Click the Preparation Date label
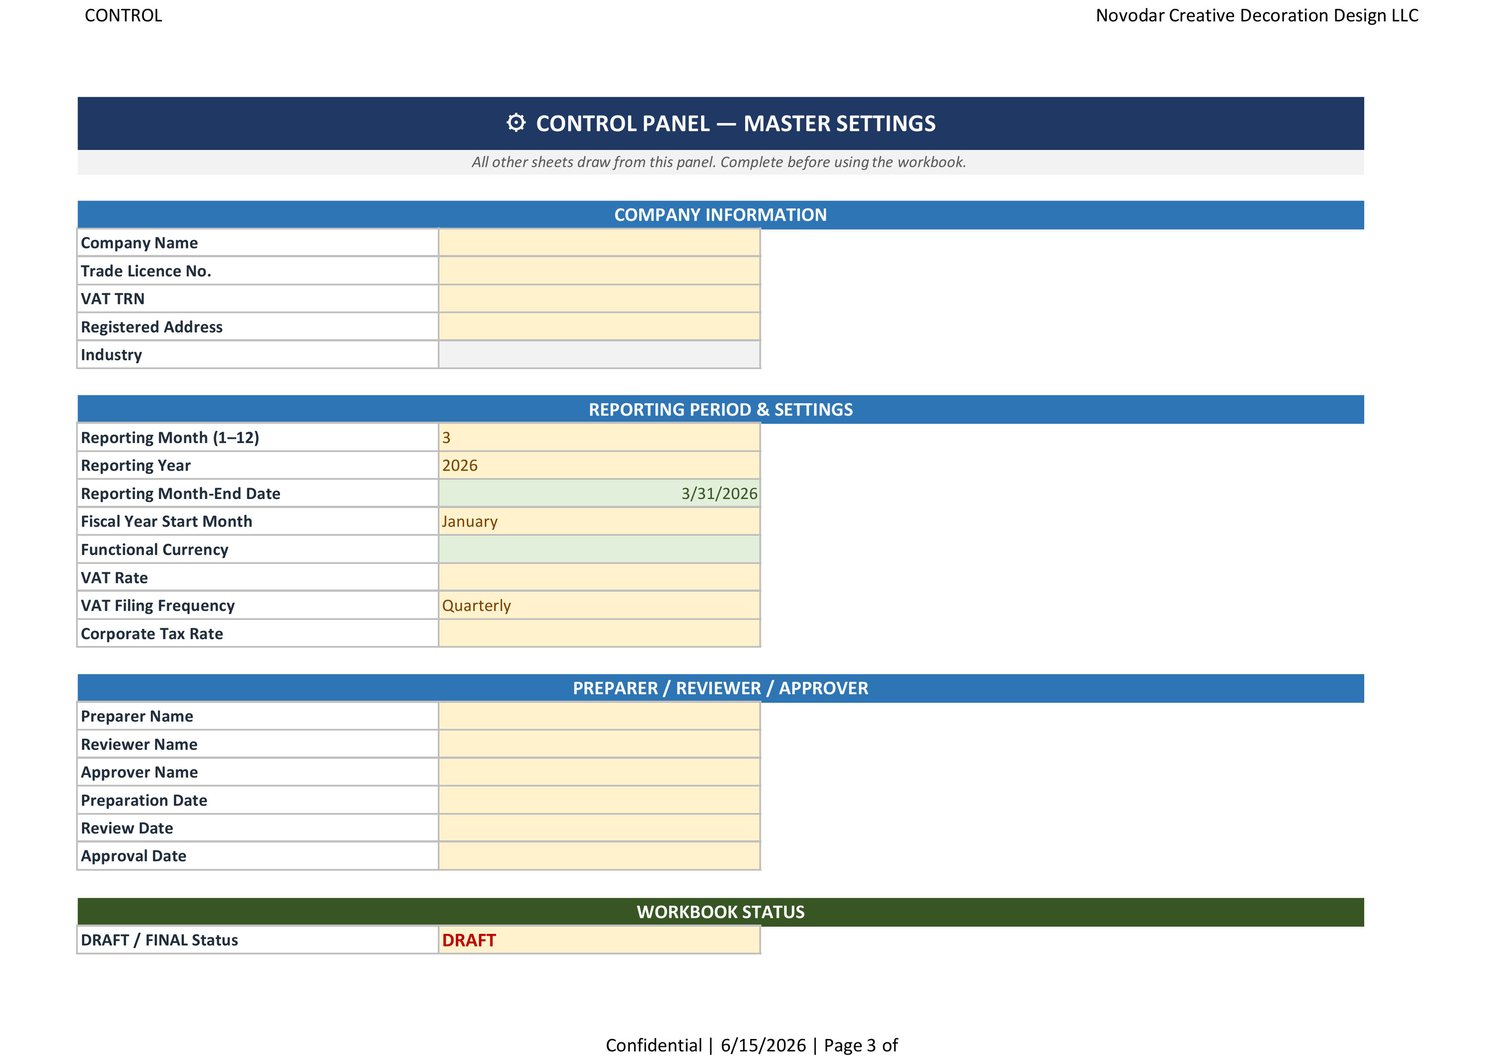 144,801
